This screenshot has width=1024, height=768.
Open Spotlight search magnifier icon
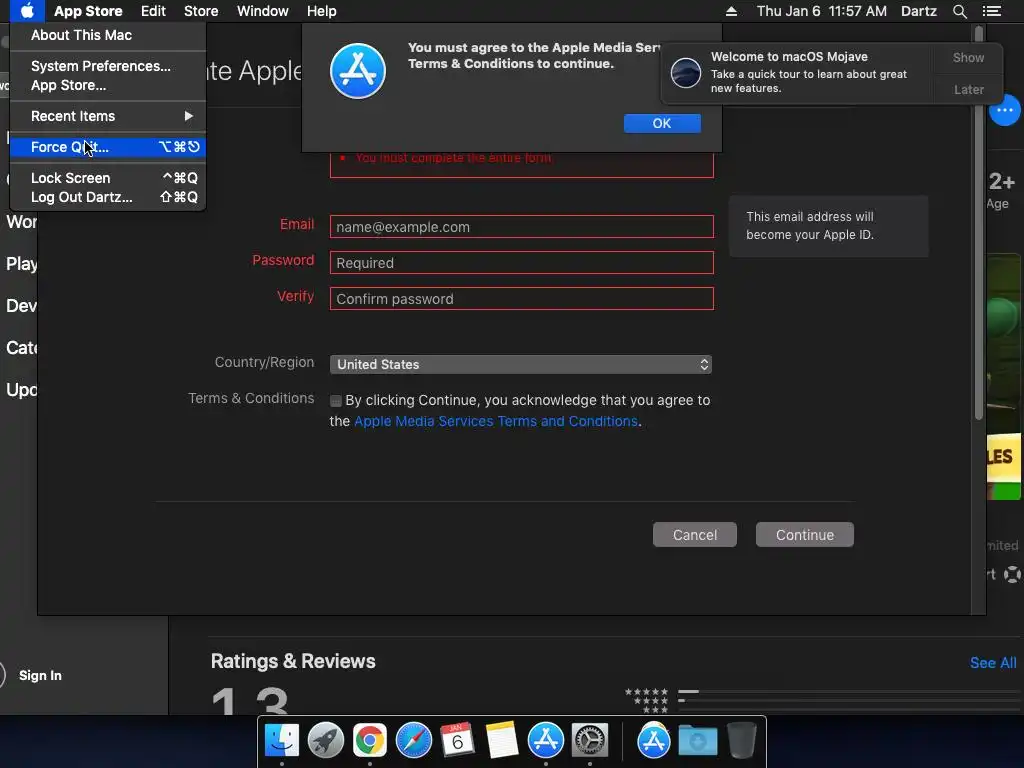coord(959,11)
